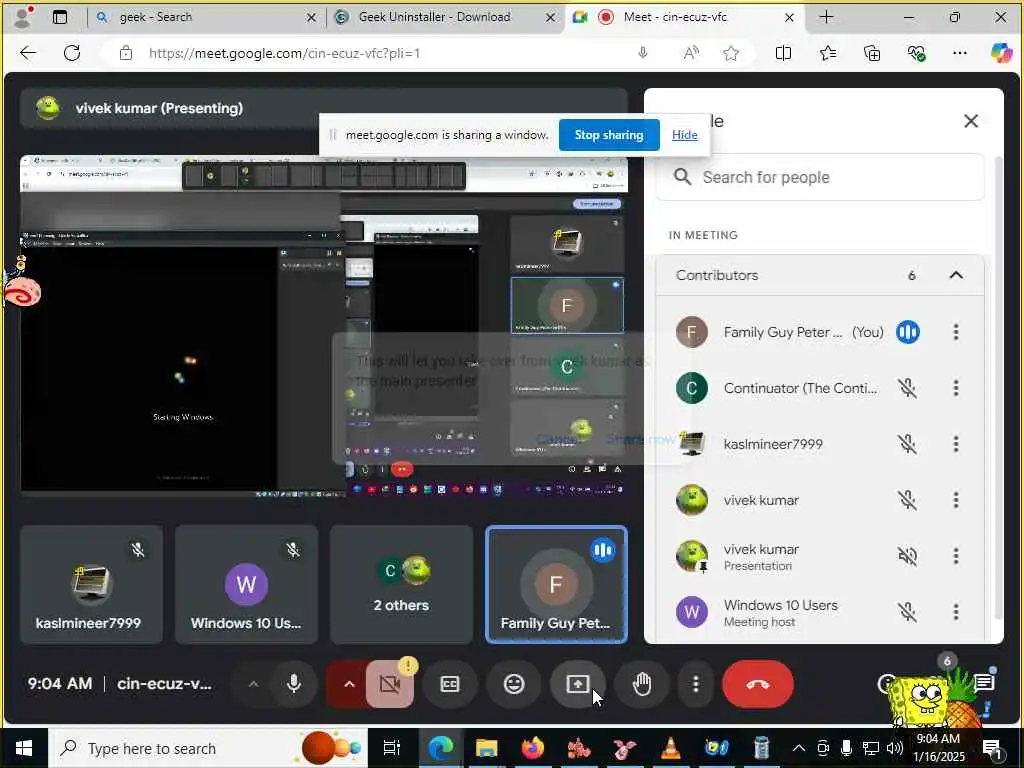This screenshot has height=768, width=1024.
Task: Open Copilot icon in Edge
Action: pyautogui.click(x=1001, y=53)
